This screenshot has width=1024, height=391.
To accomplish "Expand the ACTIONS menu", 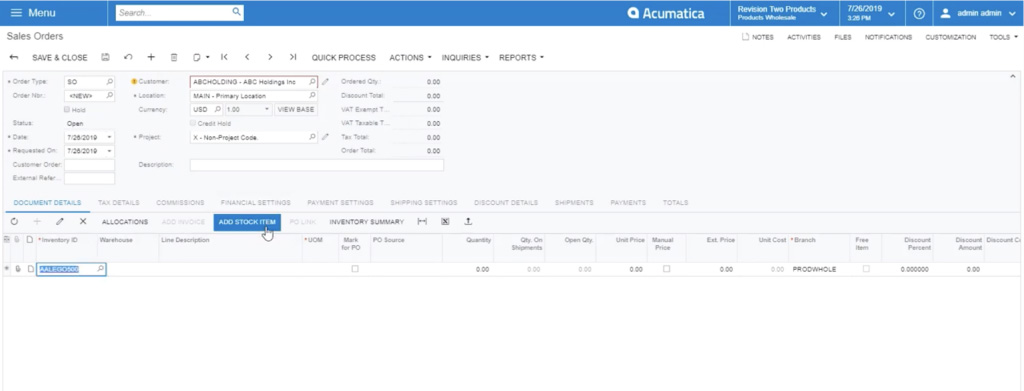I will coord(410,57).
